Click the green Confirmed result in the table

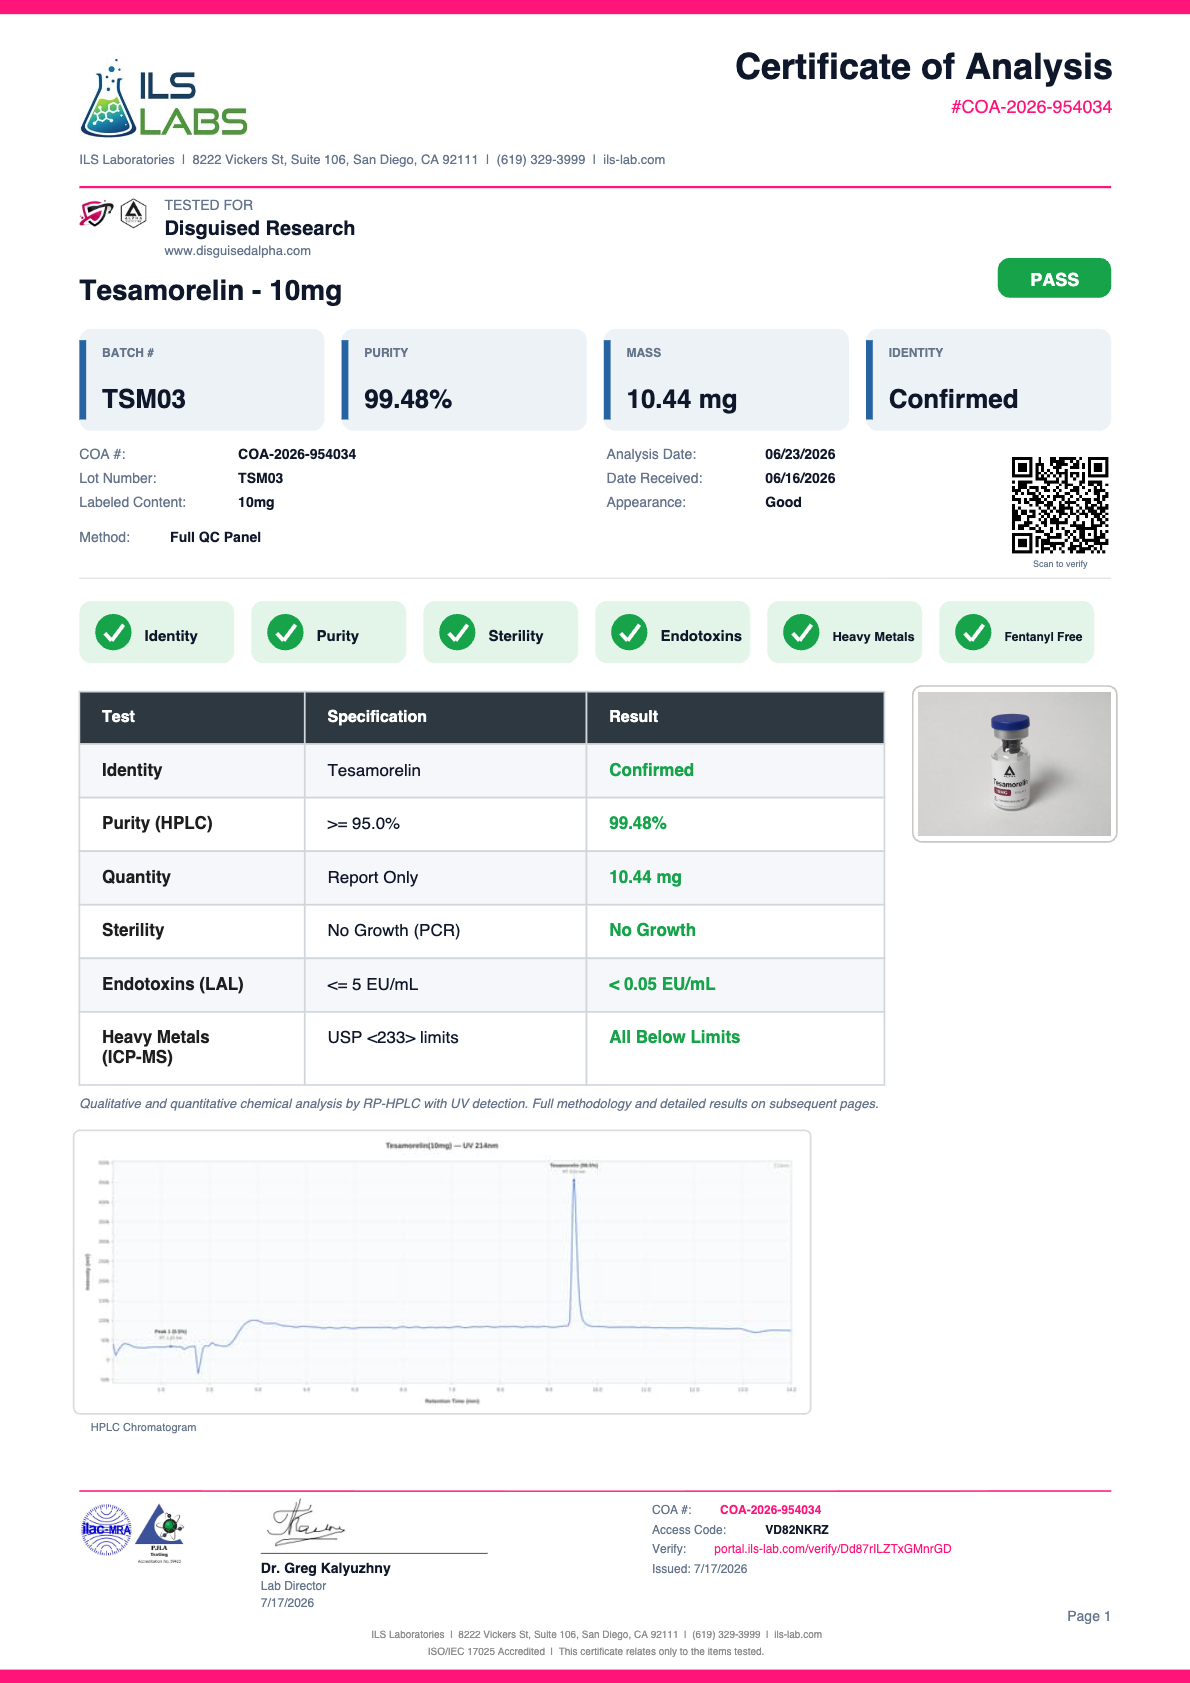coord(651,770)
